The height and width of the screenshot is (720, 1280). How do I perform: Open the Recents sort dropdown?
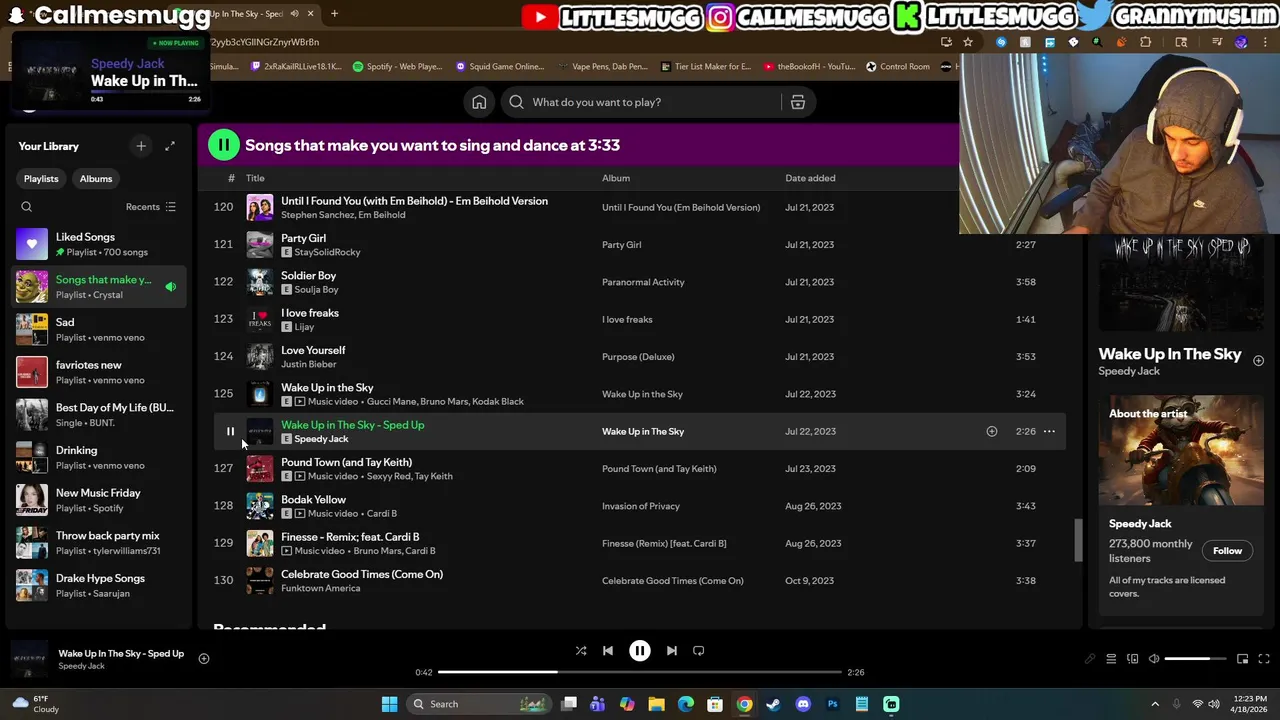click(x=151, y=207)
